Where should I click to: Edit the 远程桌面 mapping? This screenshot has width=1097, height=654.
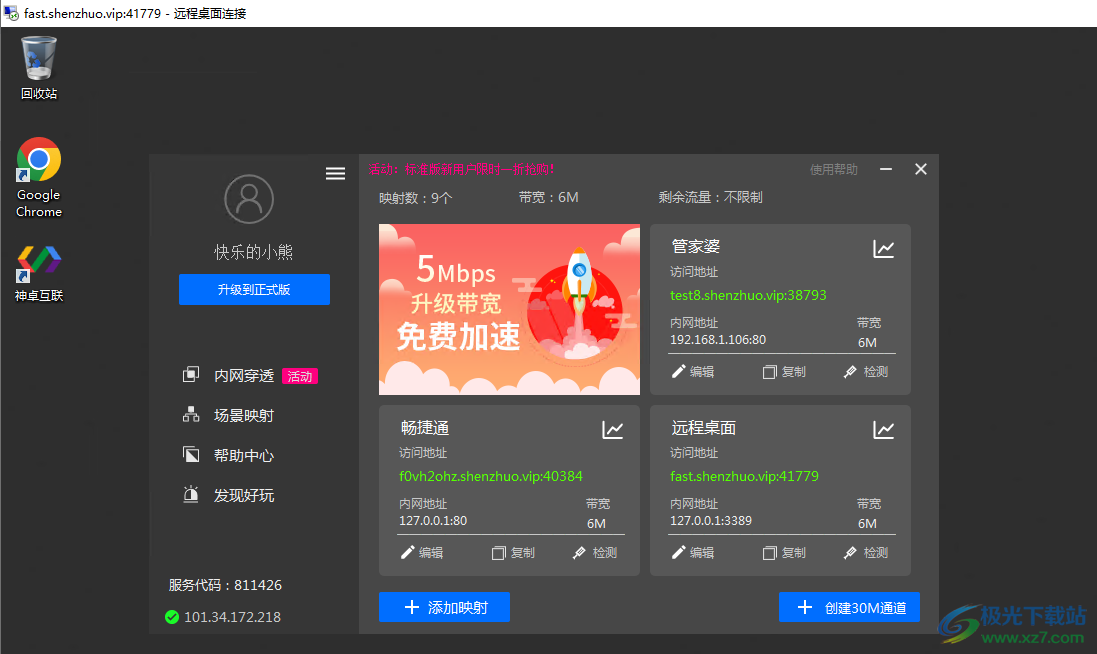[x=693, y=553]
